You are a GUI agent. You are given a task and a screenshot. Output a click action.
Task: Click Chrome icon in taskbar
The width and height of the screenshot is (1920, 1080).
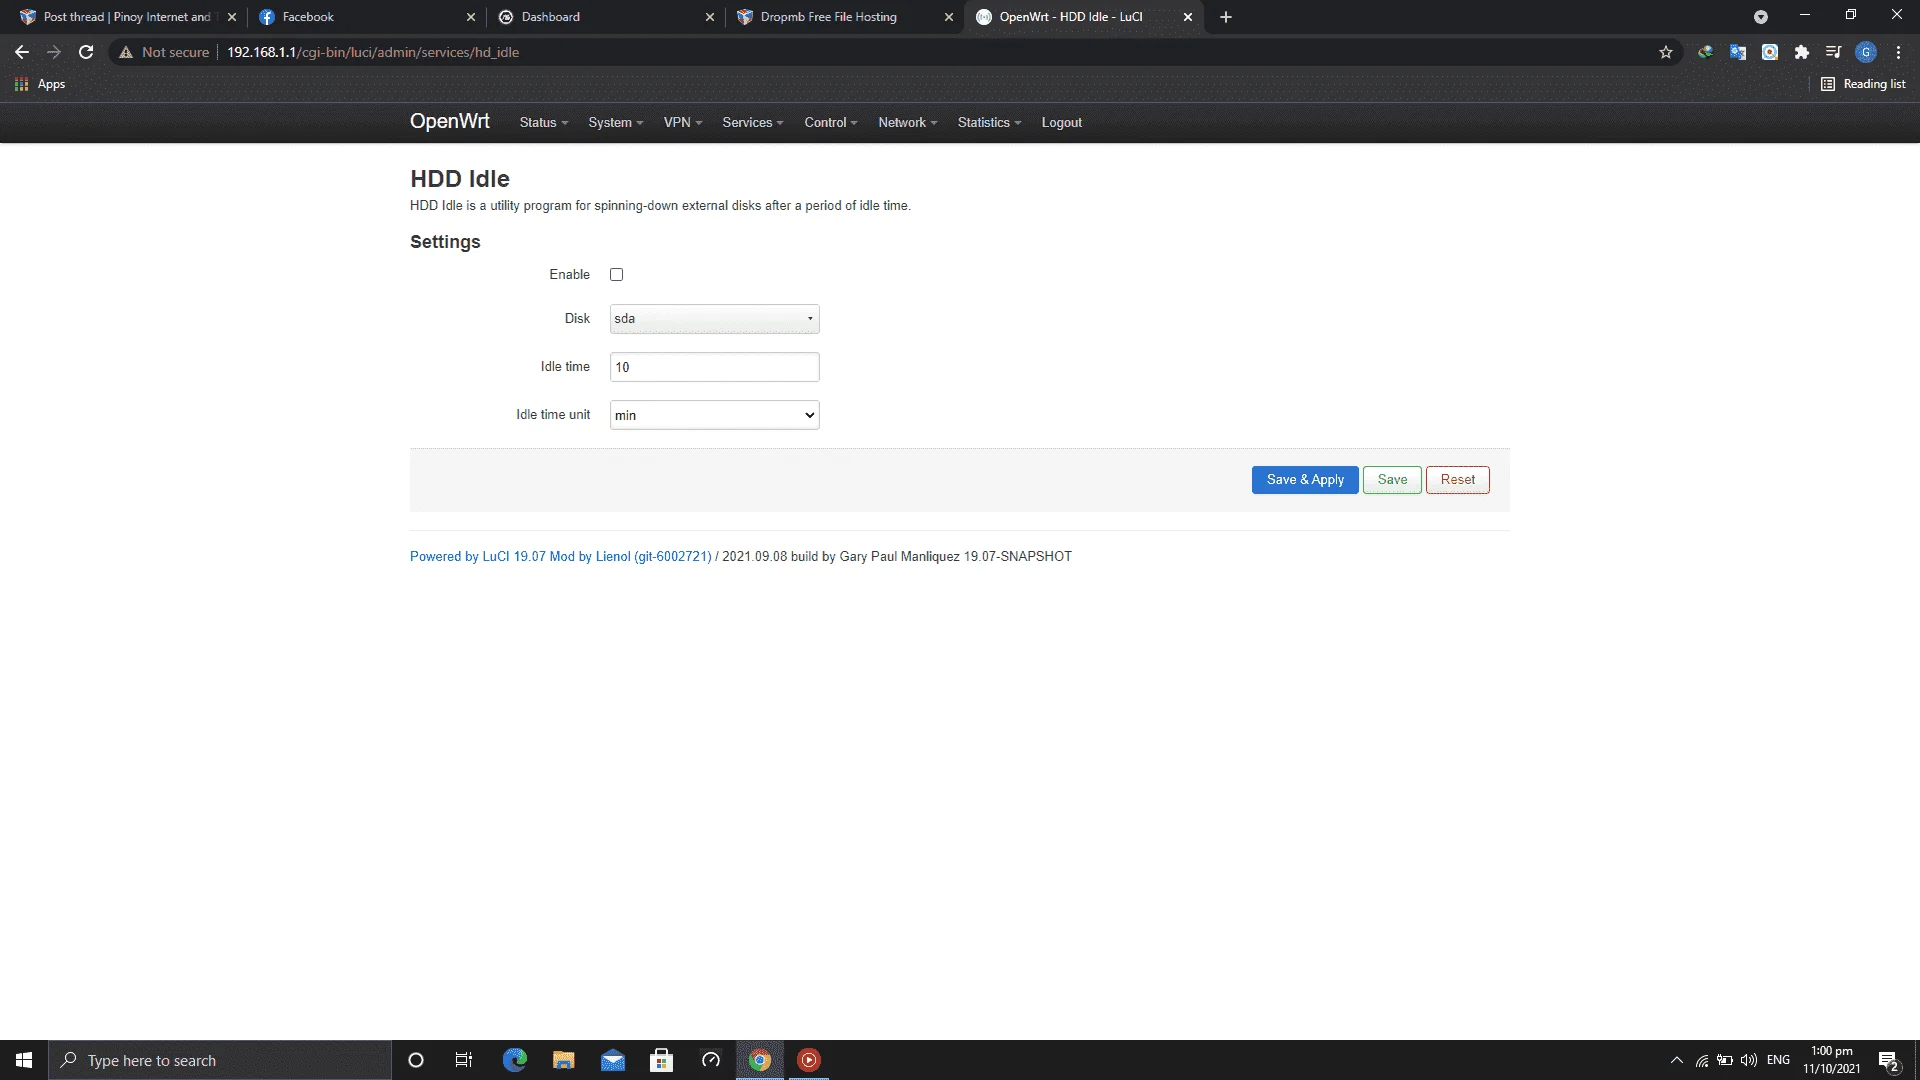tap(760, 1060)
